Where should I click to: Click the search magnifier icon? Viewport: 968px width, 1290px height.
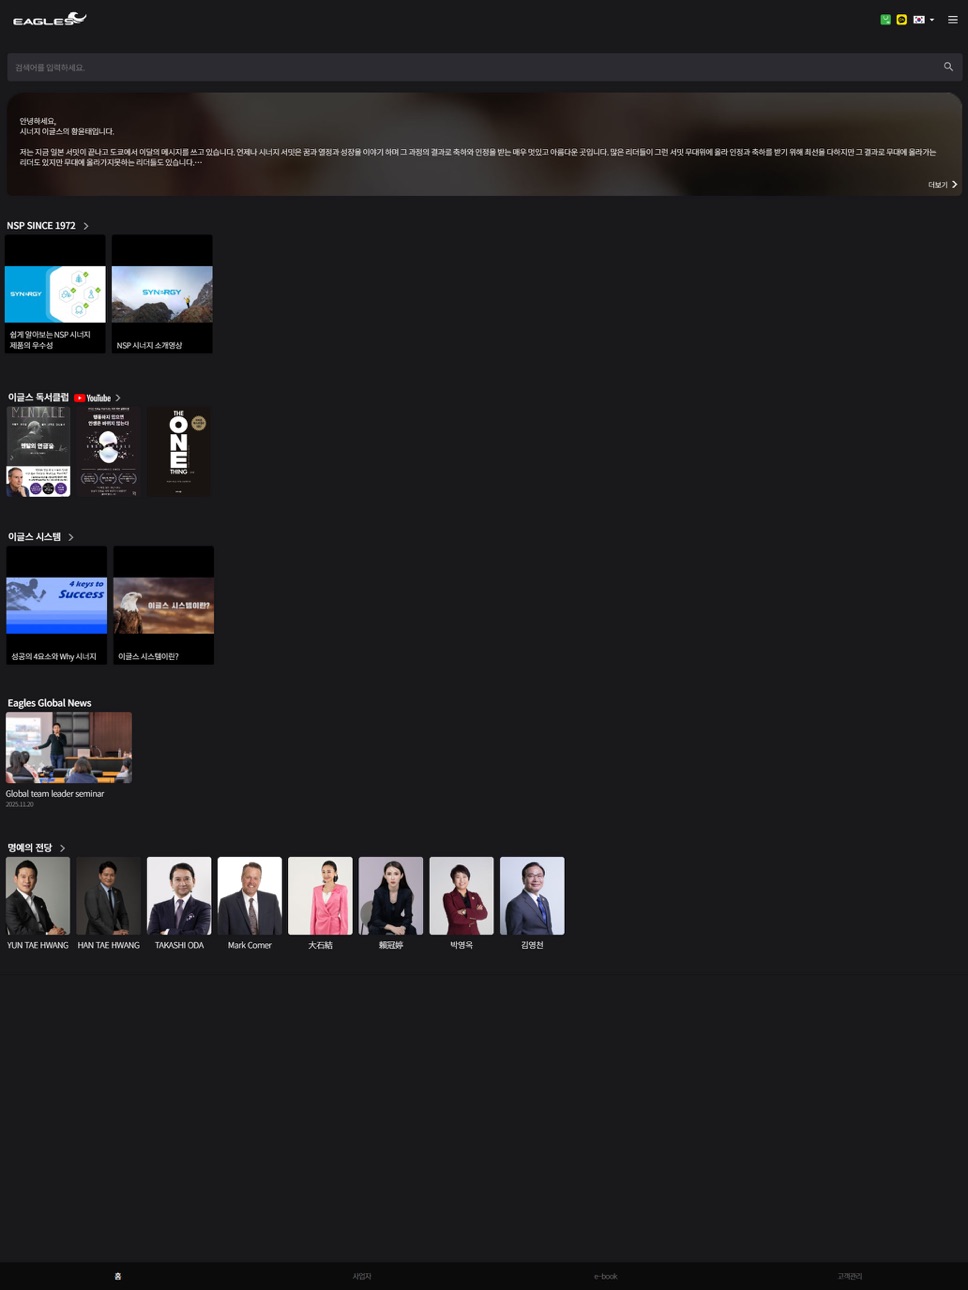click(x=948, y=67)
